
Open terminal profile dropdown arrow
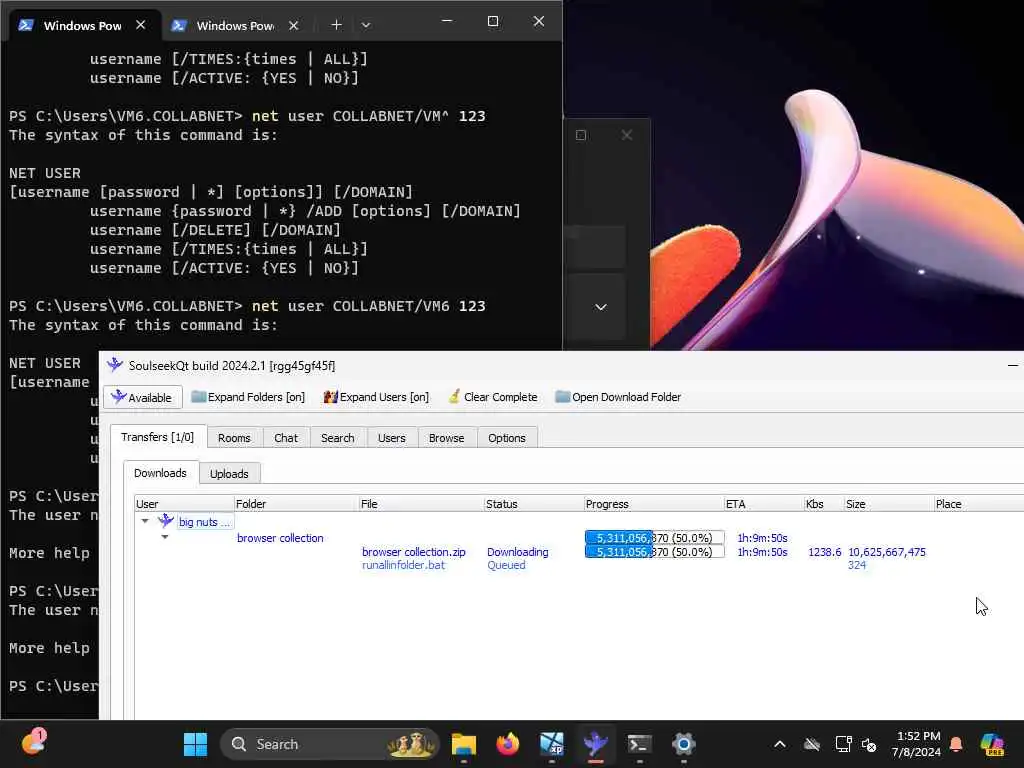point(366,25)
